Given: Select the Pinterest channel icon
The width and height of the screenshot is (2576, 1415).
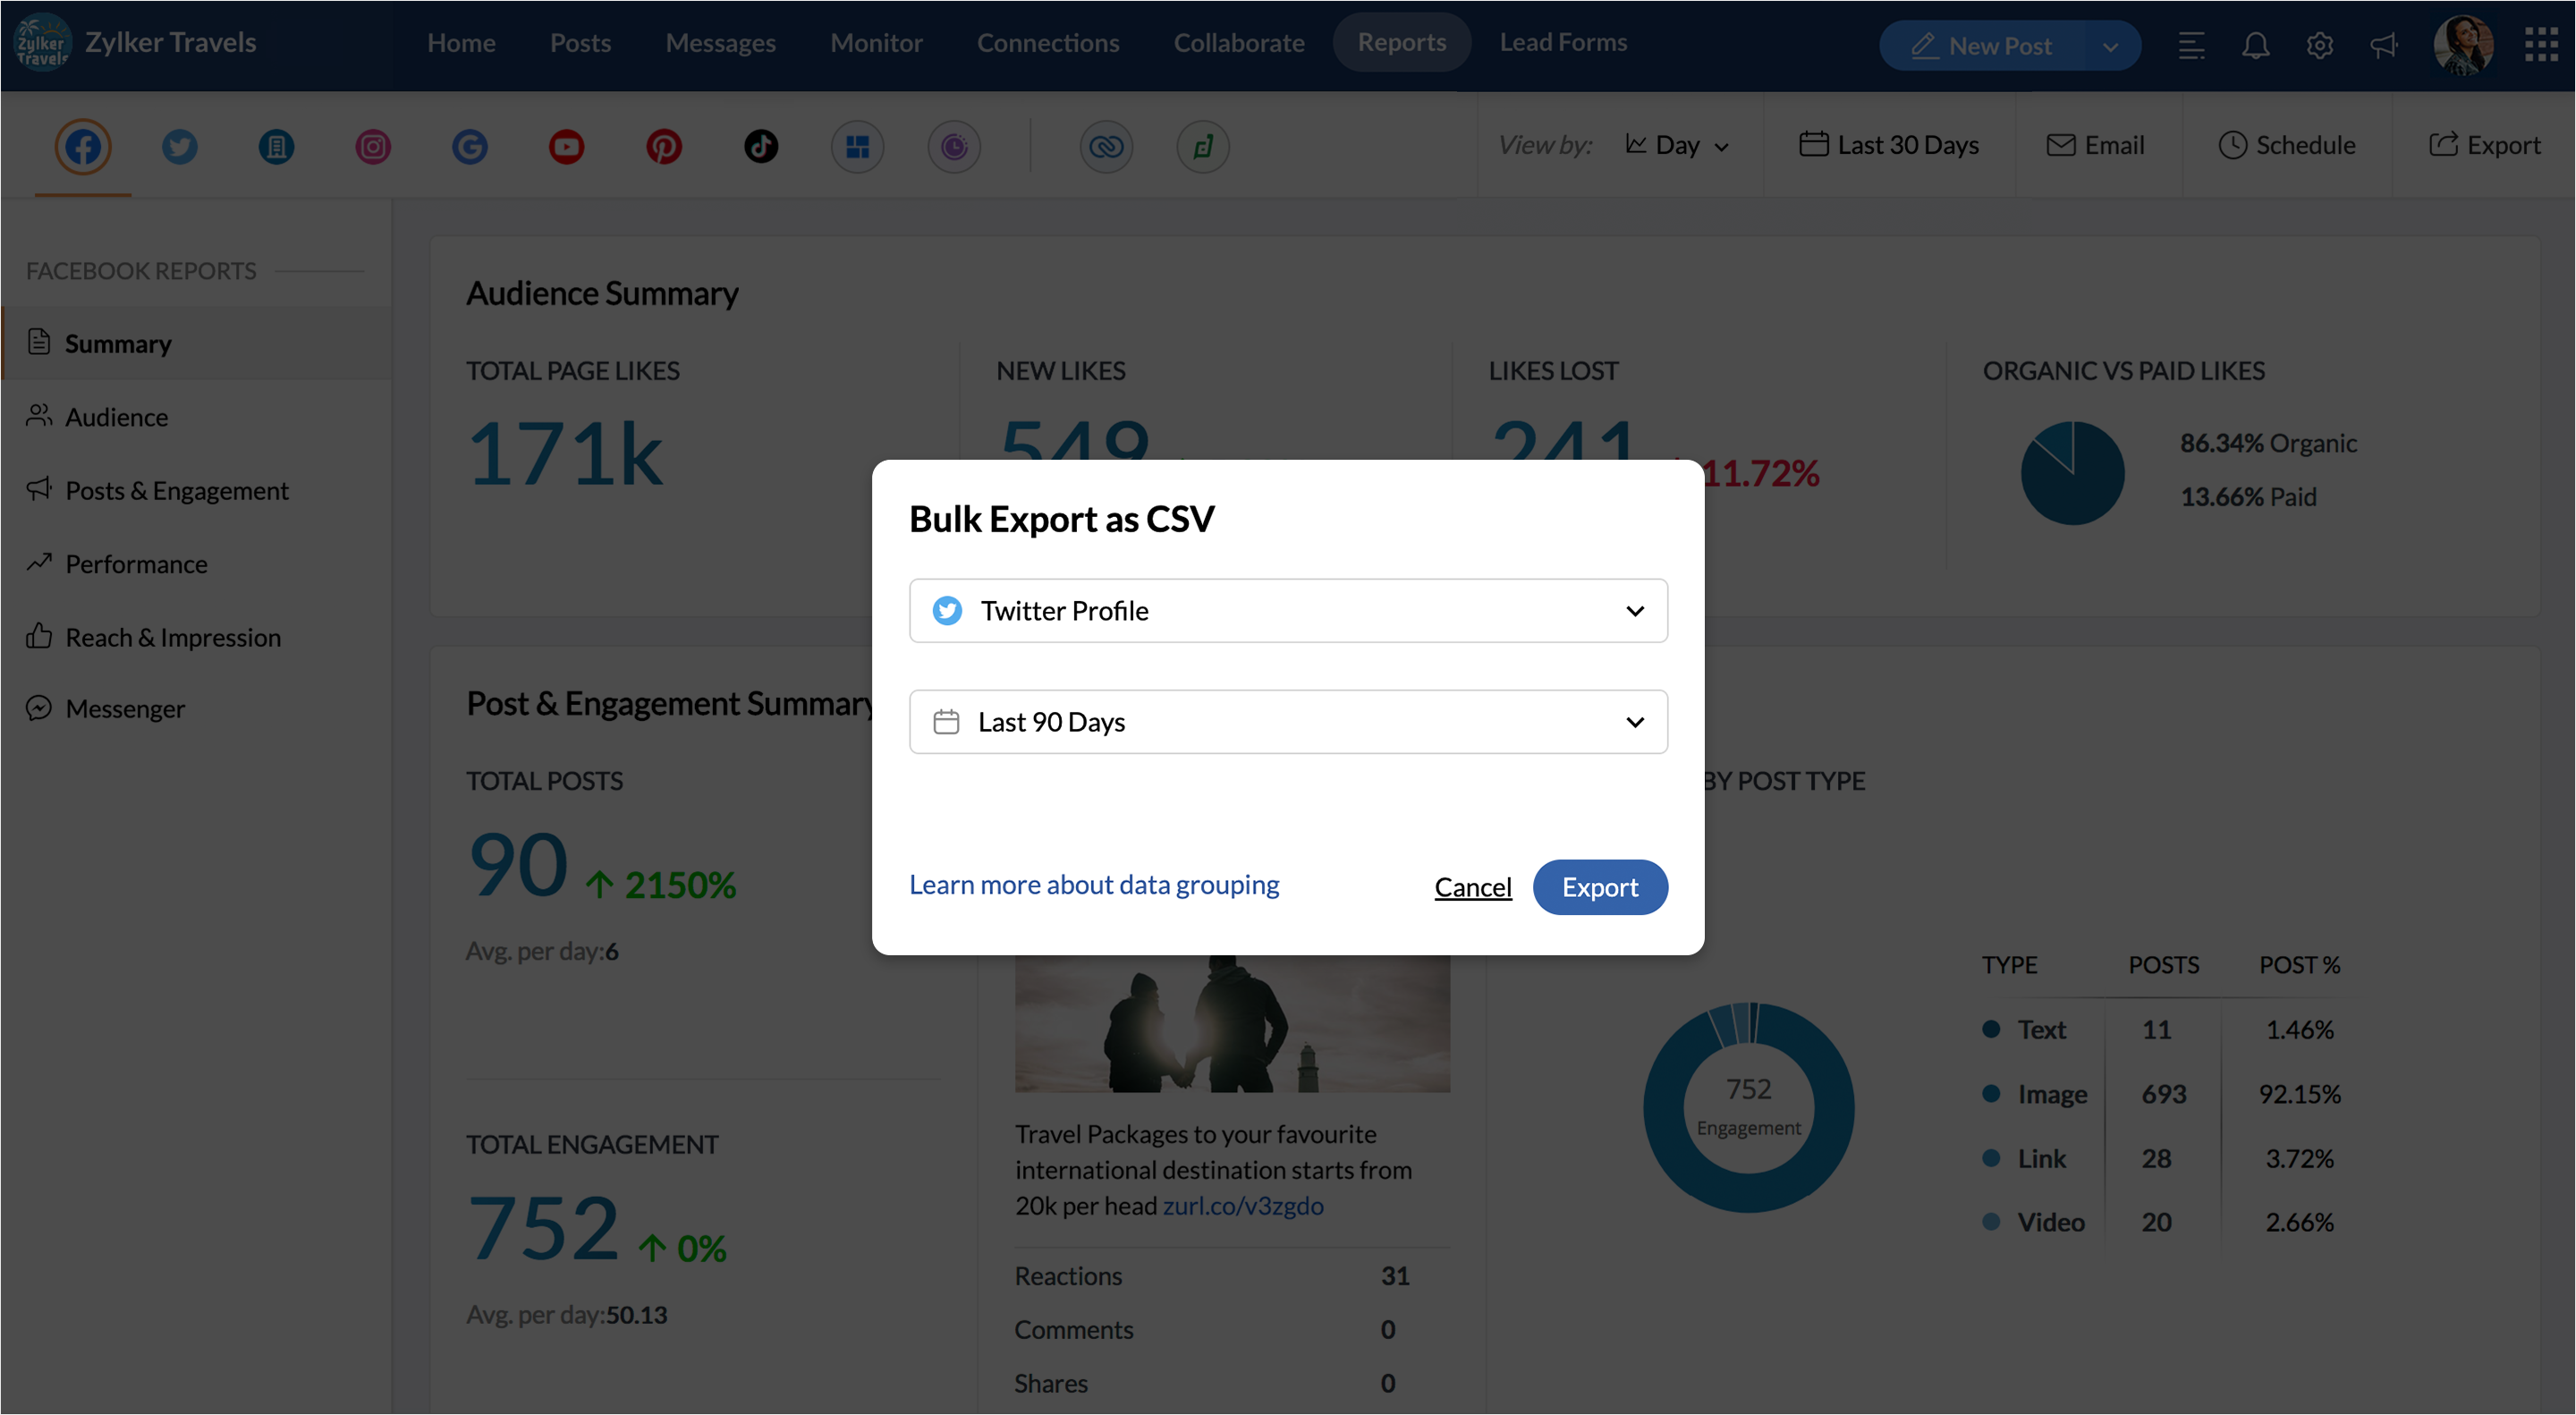Looking at the screenshot, I should (x=664, y=147).
